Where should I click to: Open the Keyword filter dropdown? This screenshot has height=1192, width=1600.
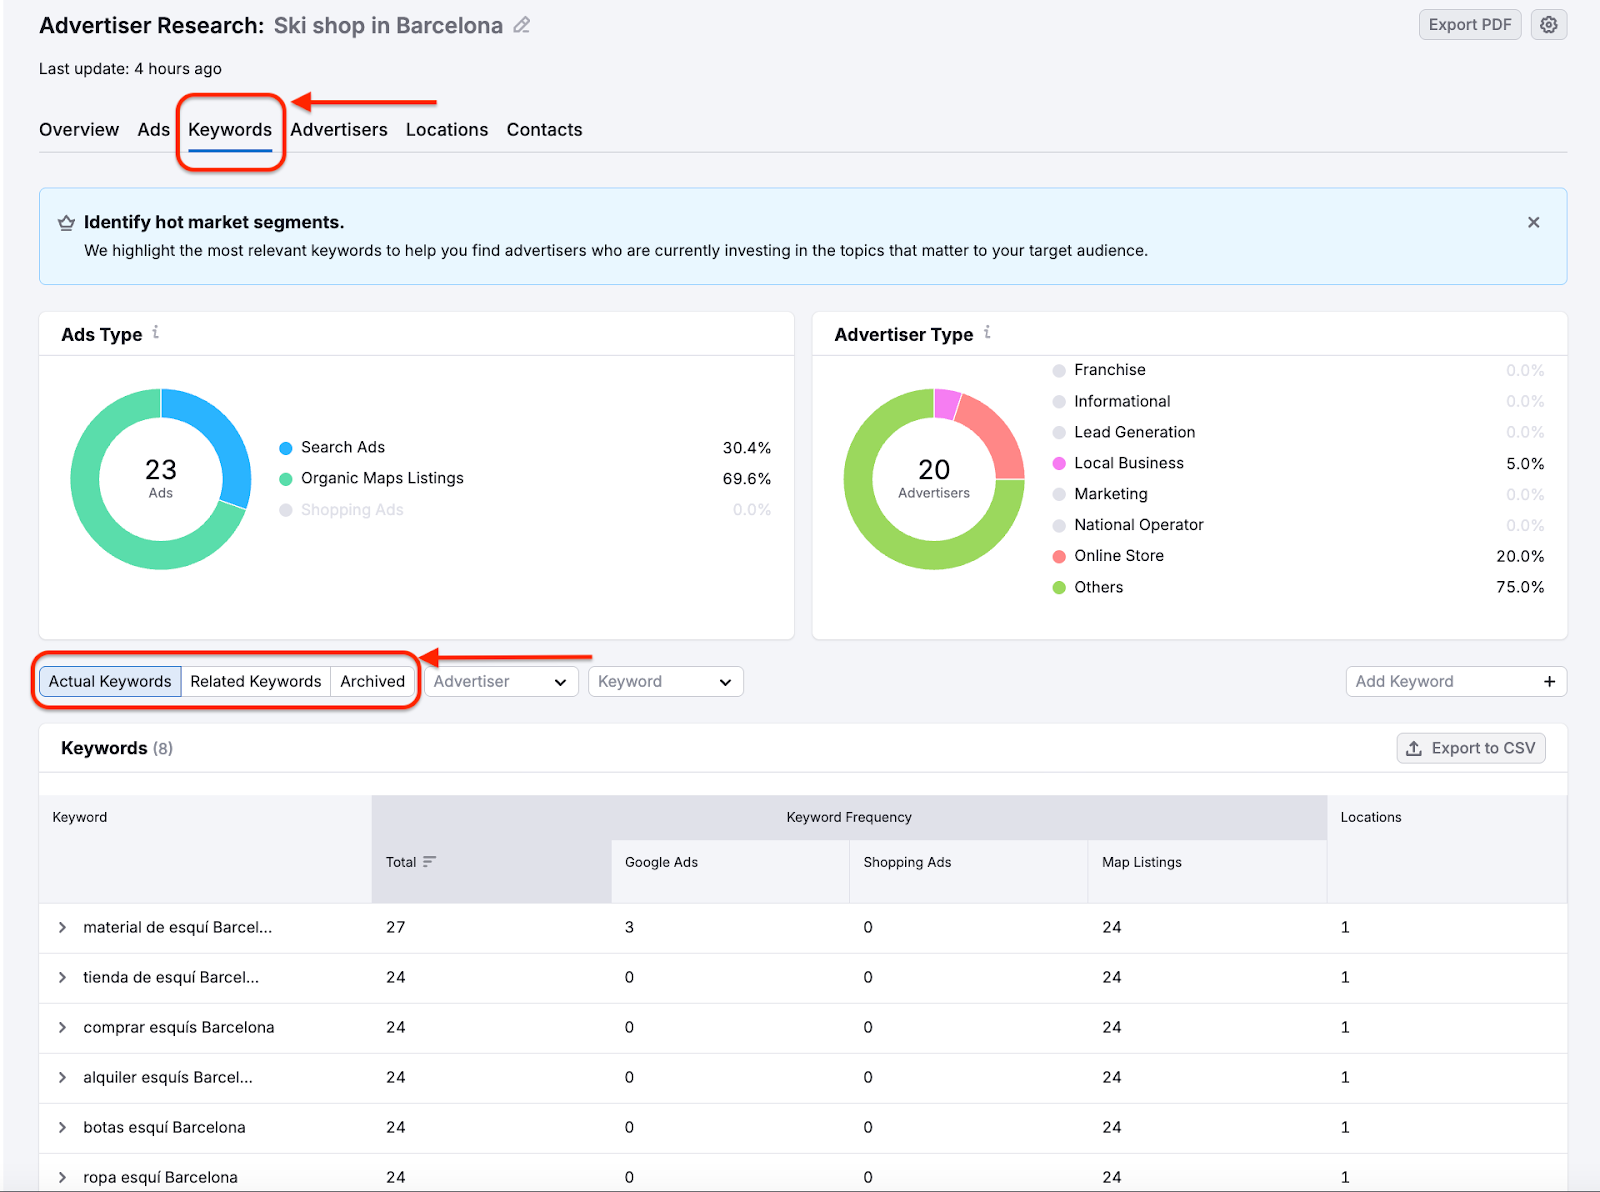(665, 681)
